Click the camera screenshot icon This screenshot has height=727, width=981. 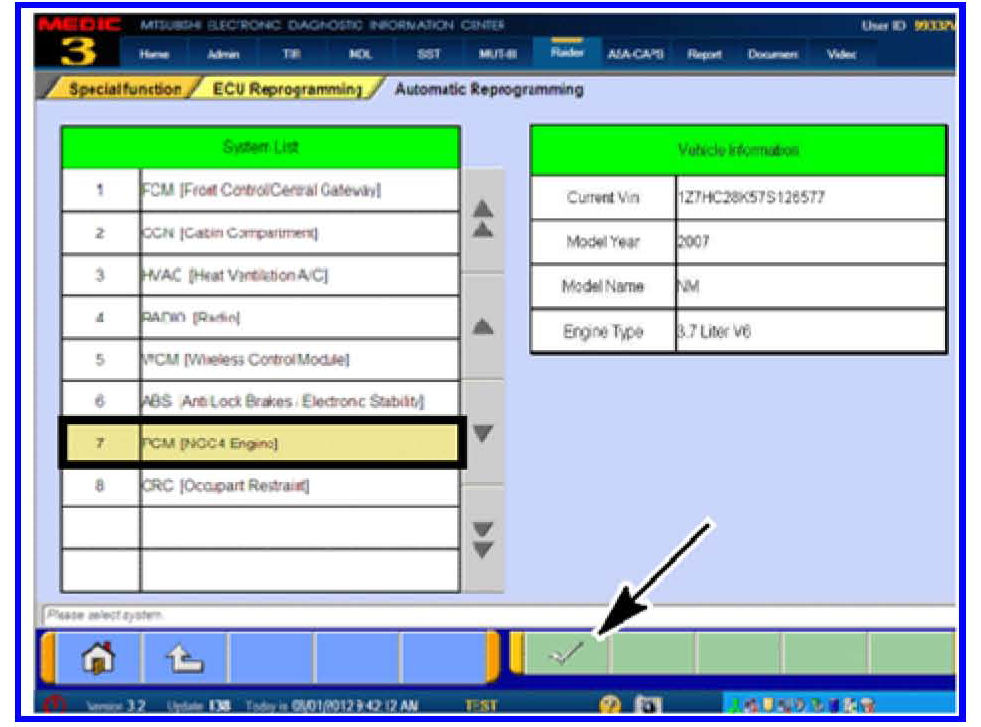tap(648, 704)
